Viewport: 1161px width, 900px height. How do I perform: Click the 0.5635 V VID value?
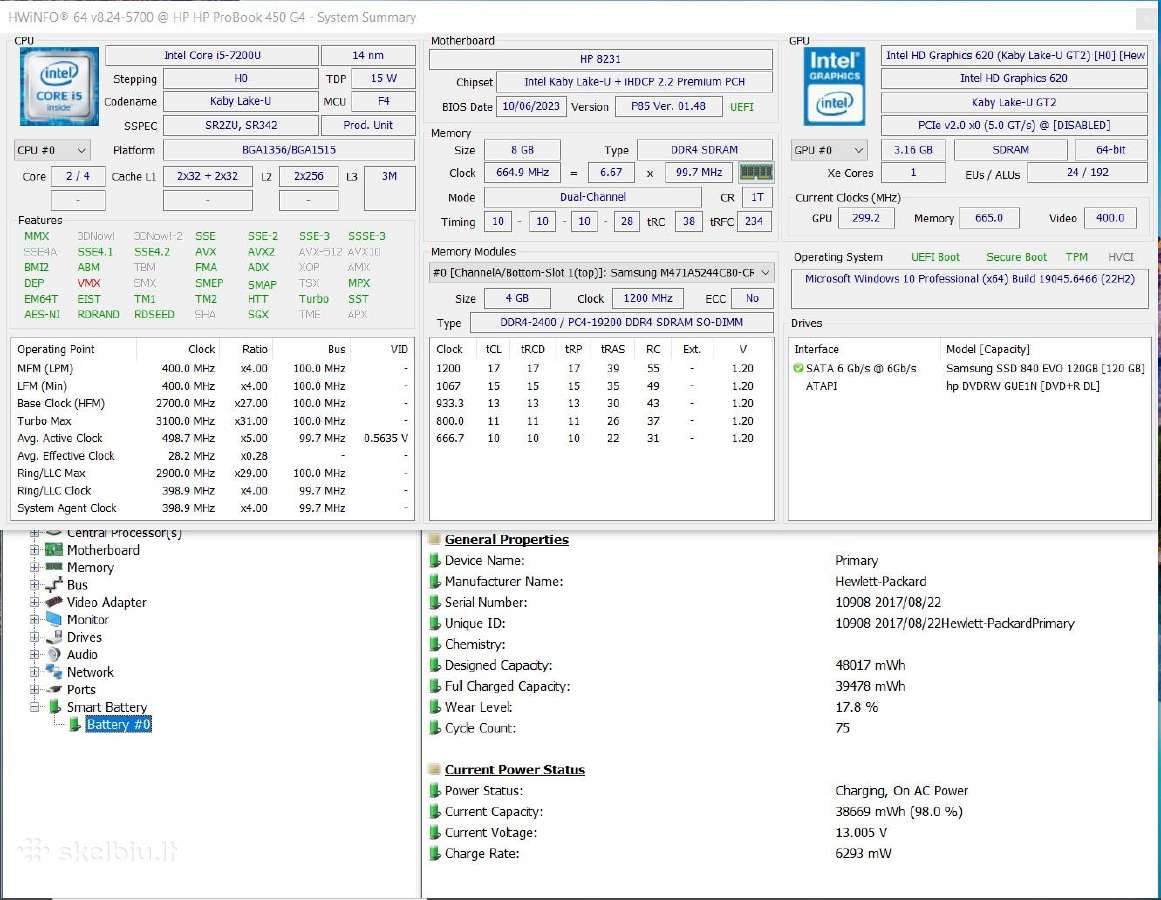(x=386, y=438)
